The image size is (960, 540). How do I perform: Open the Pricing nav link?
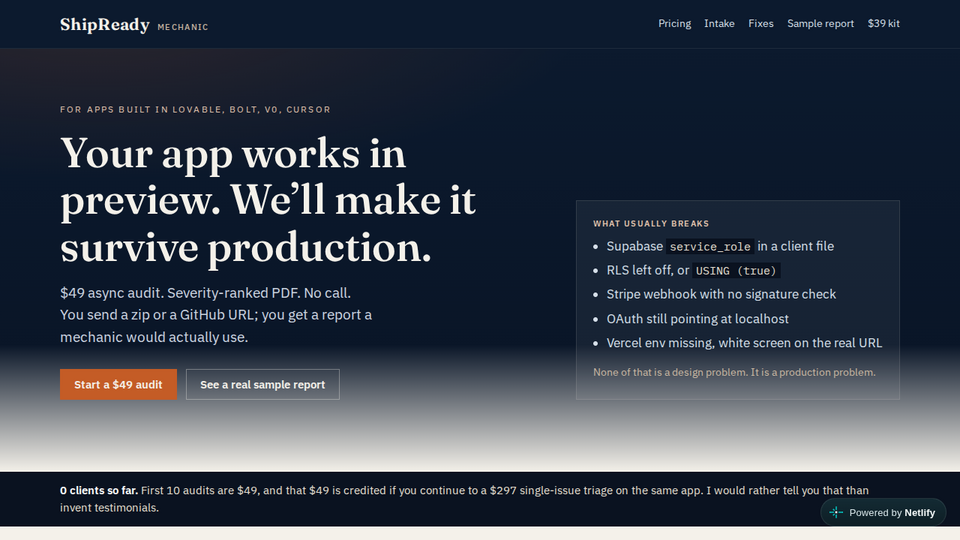pos(674,23)
